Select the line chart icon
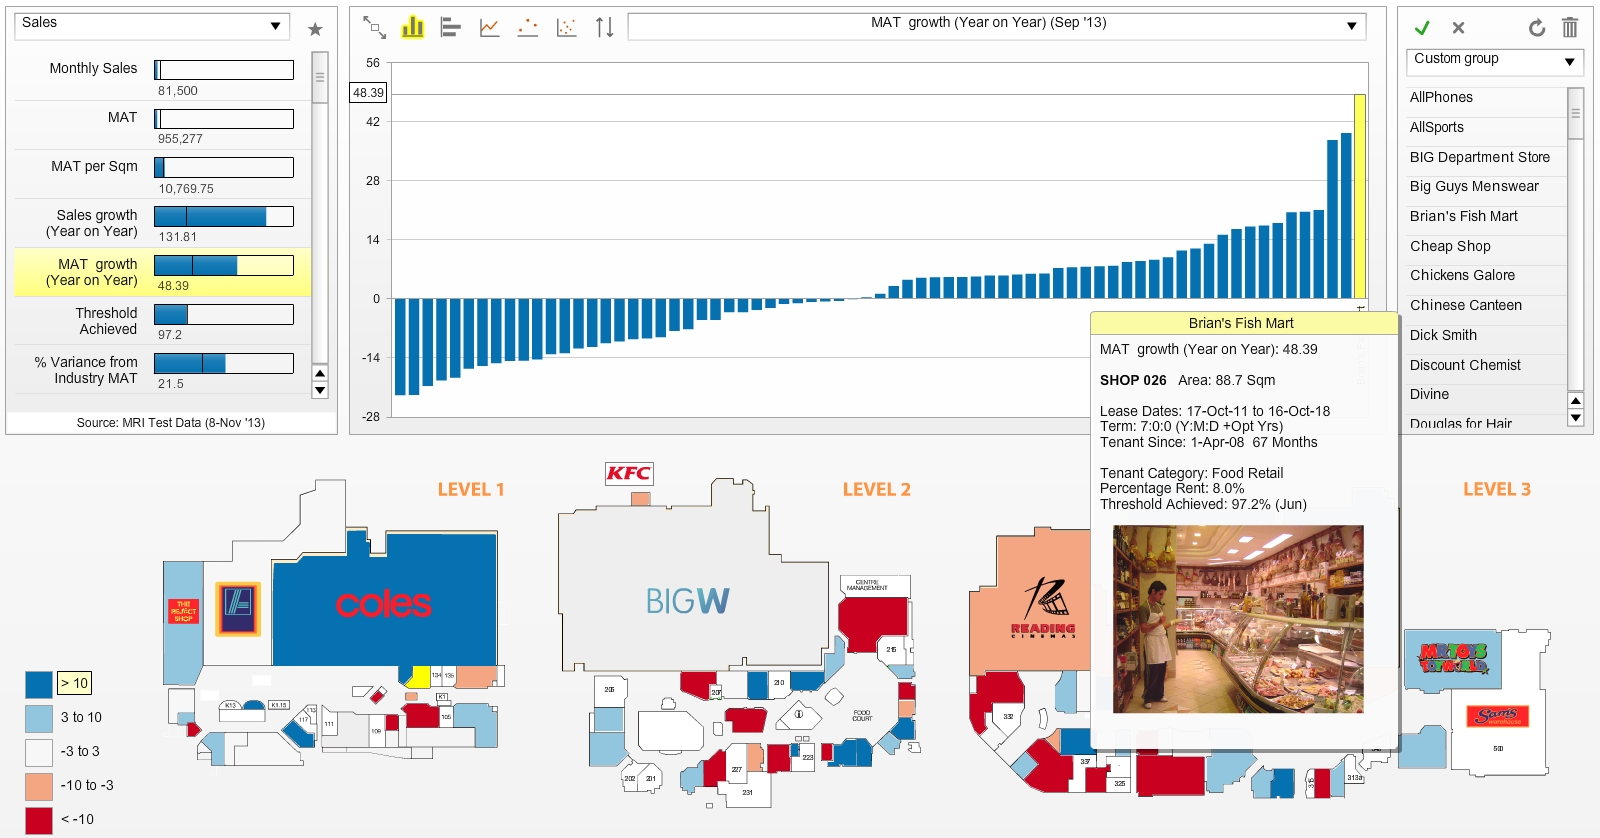Viewport: 1600px width, 838px height. [x=489, y=28]
